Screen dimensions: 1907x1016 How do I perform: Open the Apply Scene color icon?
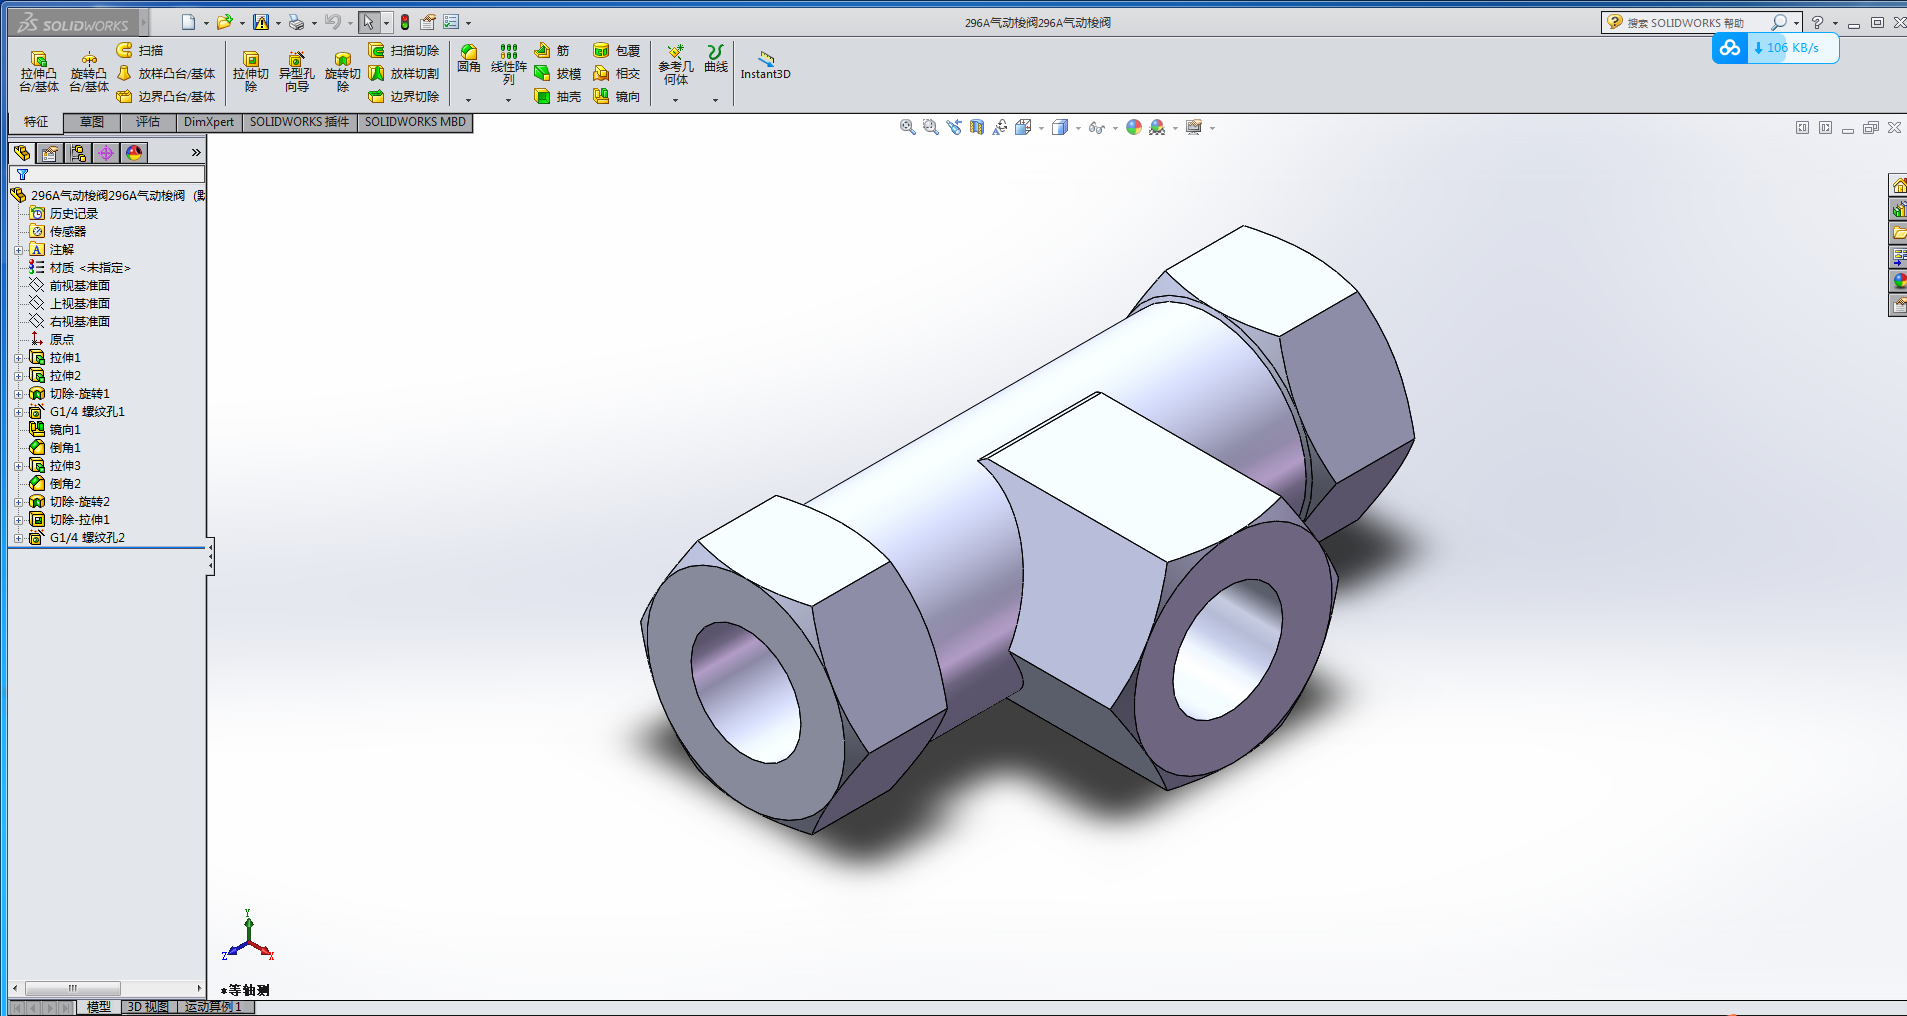pyautogui.click(x=1157, y=127)
